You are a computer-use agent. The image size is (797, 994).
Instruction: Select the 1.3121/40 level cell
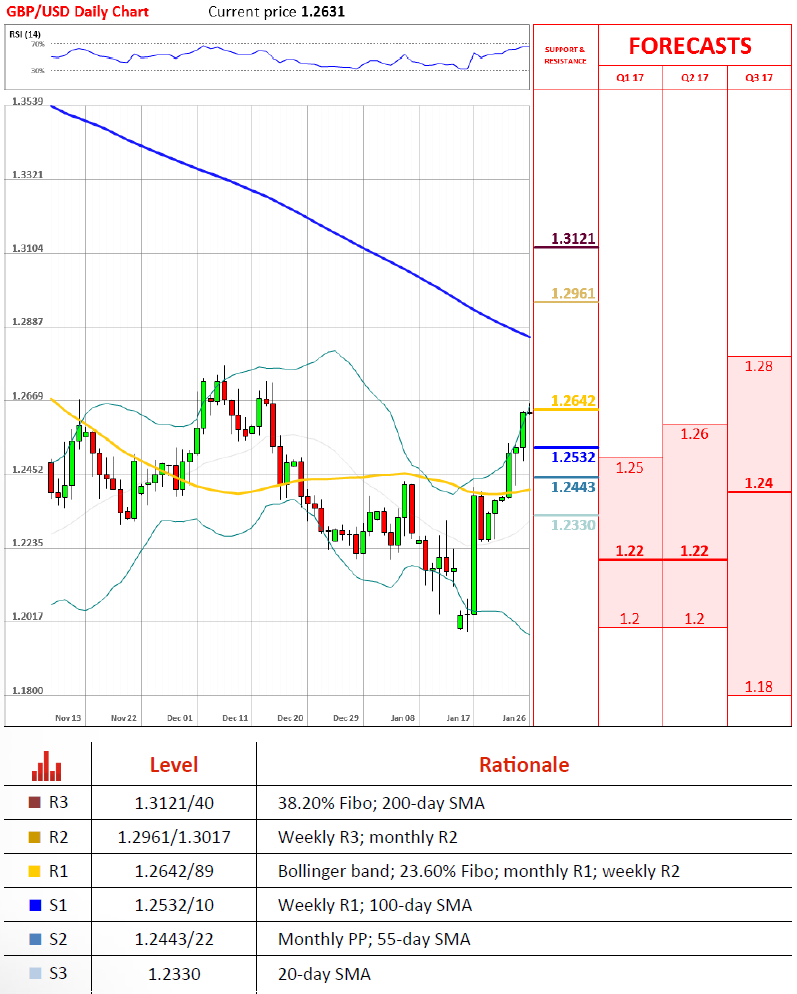pyautogui.click(x=174, y=803)
